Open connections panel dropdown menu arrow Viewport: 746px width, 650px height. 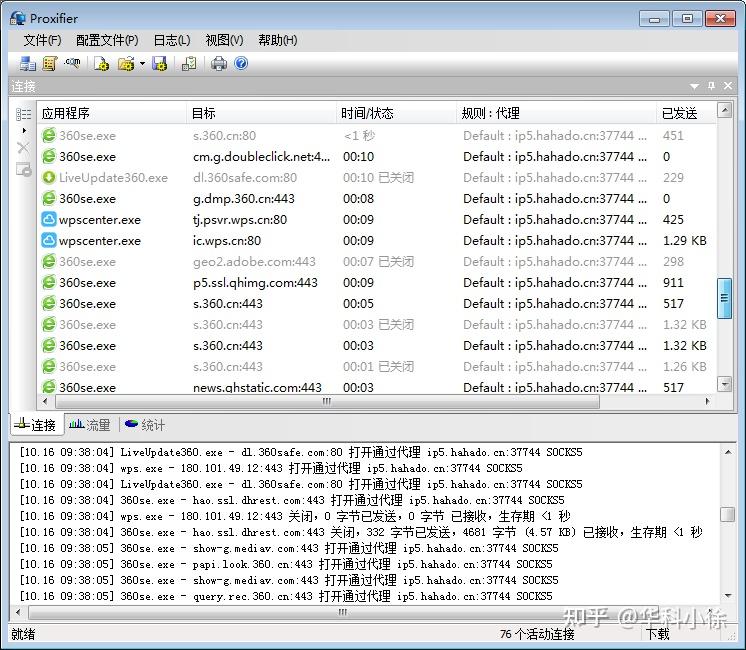(x=694, y=86)
